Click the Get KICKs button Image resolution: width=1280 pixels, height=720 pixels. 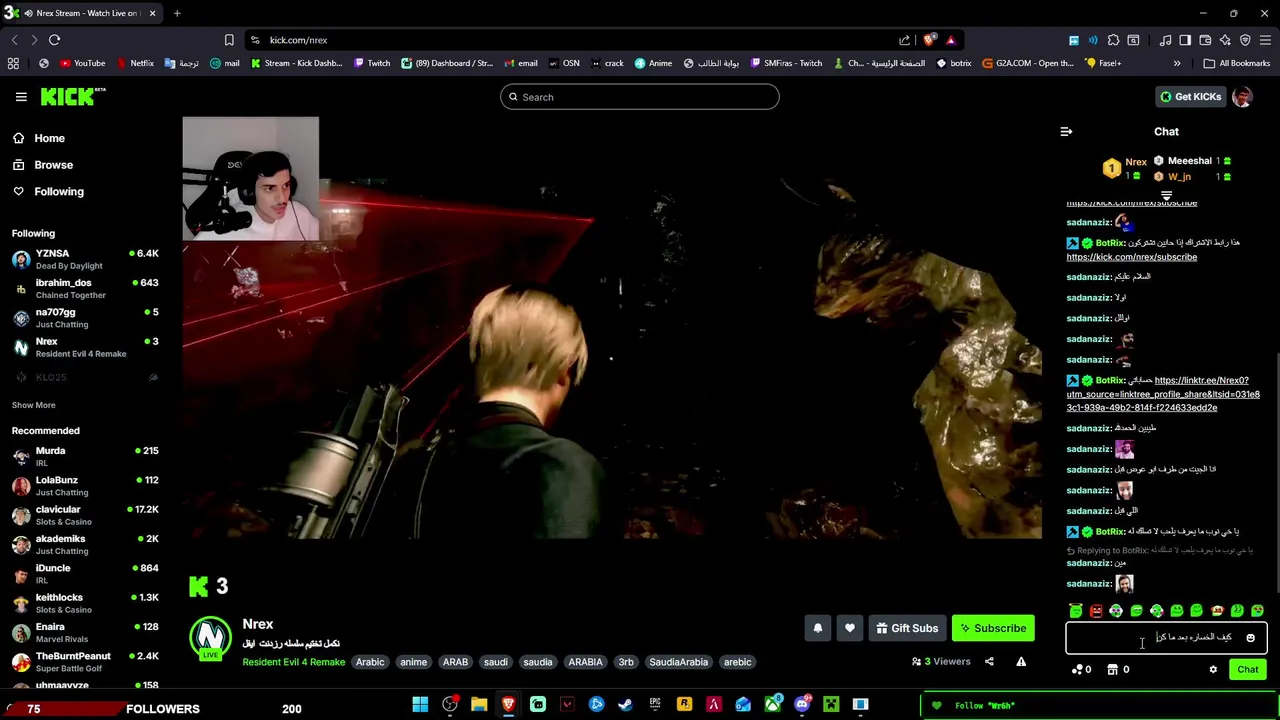click(1190, 97)
